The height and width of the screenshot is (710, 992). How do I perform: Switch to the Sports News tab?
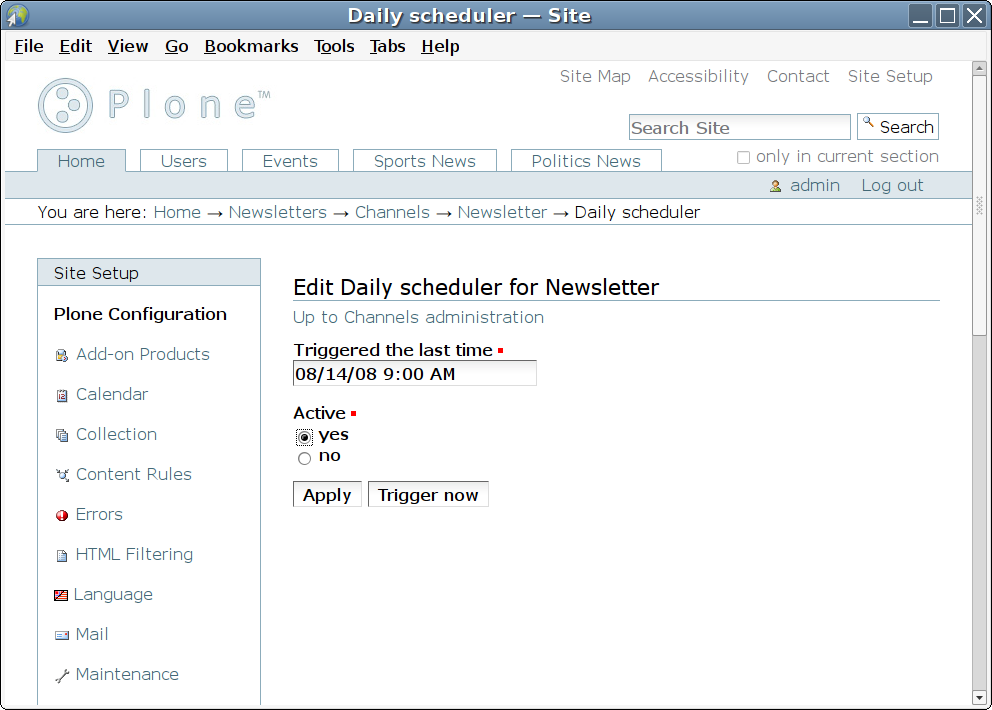[x=424, y=161]
